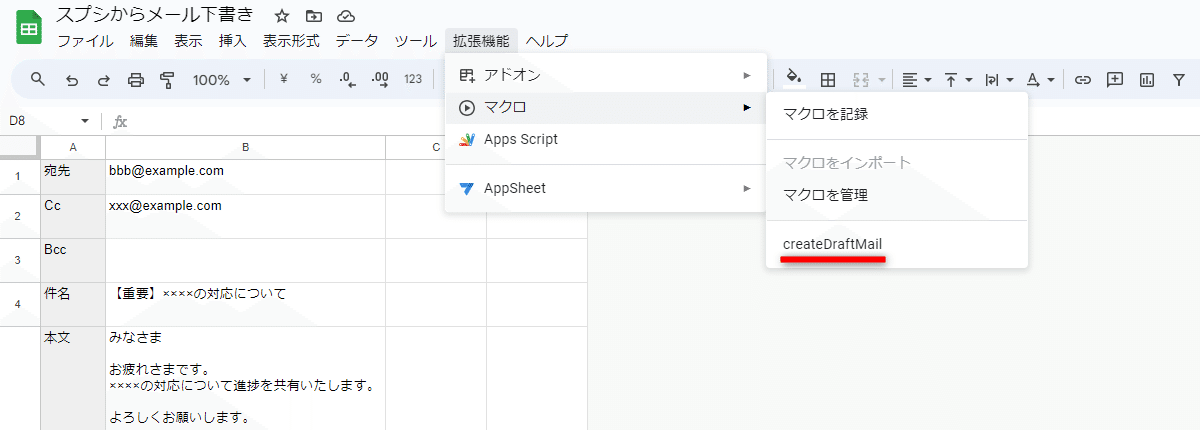Open the 100% zoom dropdown
Image resolution: width=1200 pixels, height=430 pixels.
221,80
